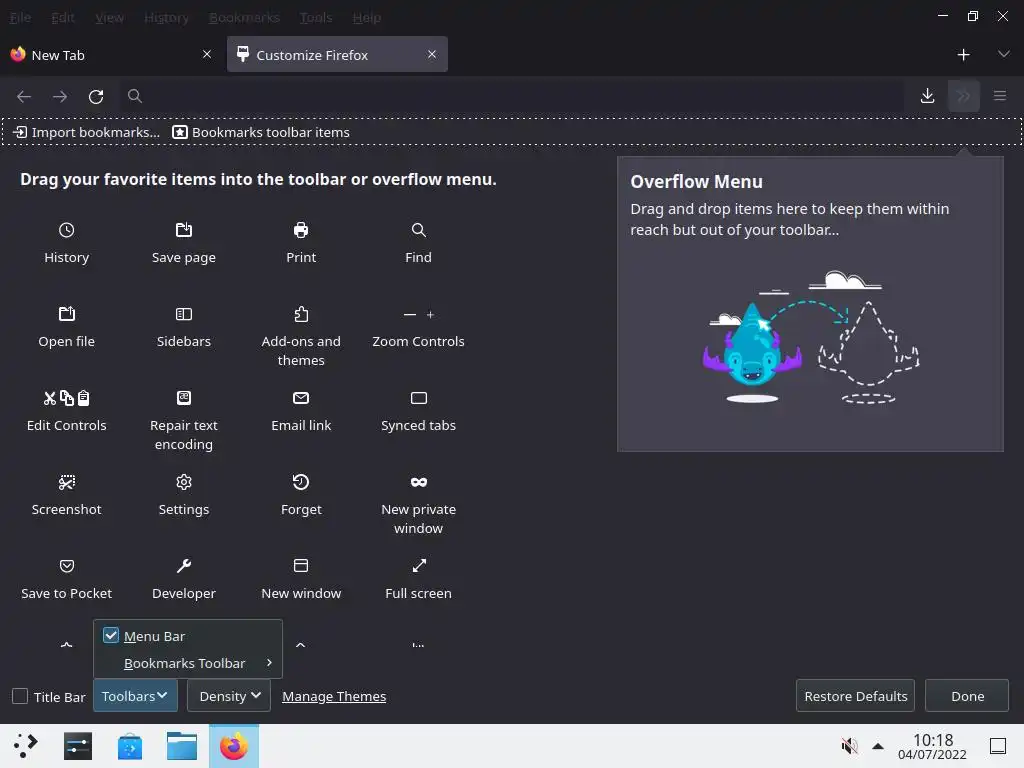Screen dimensions: 1024x768
Task: Select the Sidebars item icon
Action: (184, 314)
